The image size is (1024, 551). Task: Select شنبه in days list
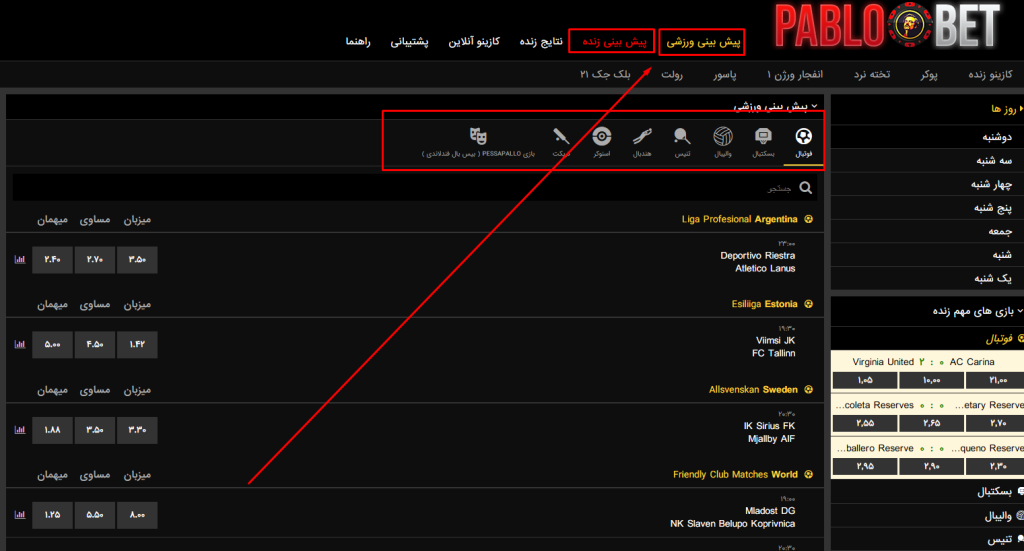point(927,255)
